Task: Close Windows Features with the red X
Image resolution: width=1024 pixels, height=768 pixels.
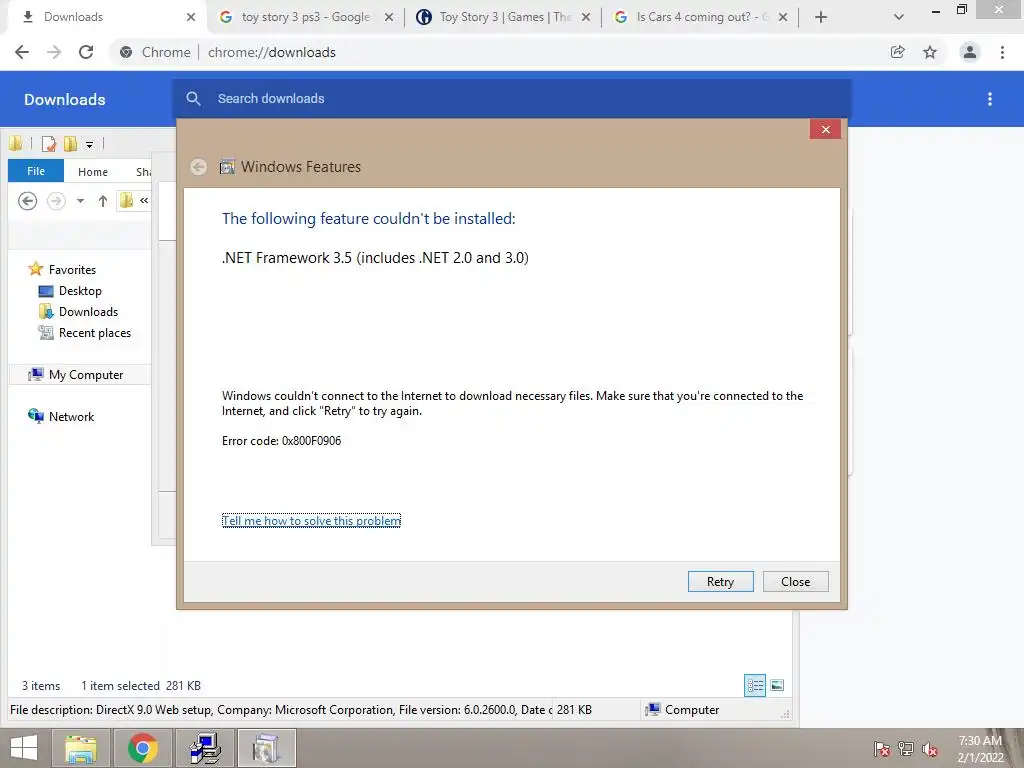Action: 825,129
